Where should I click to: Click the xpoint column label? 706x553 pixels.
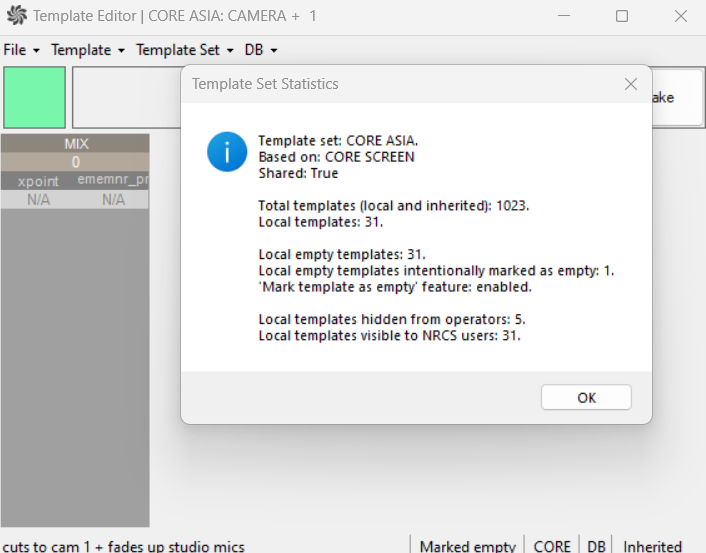38,180
